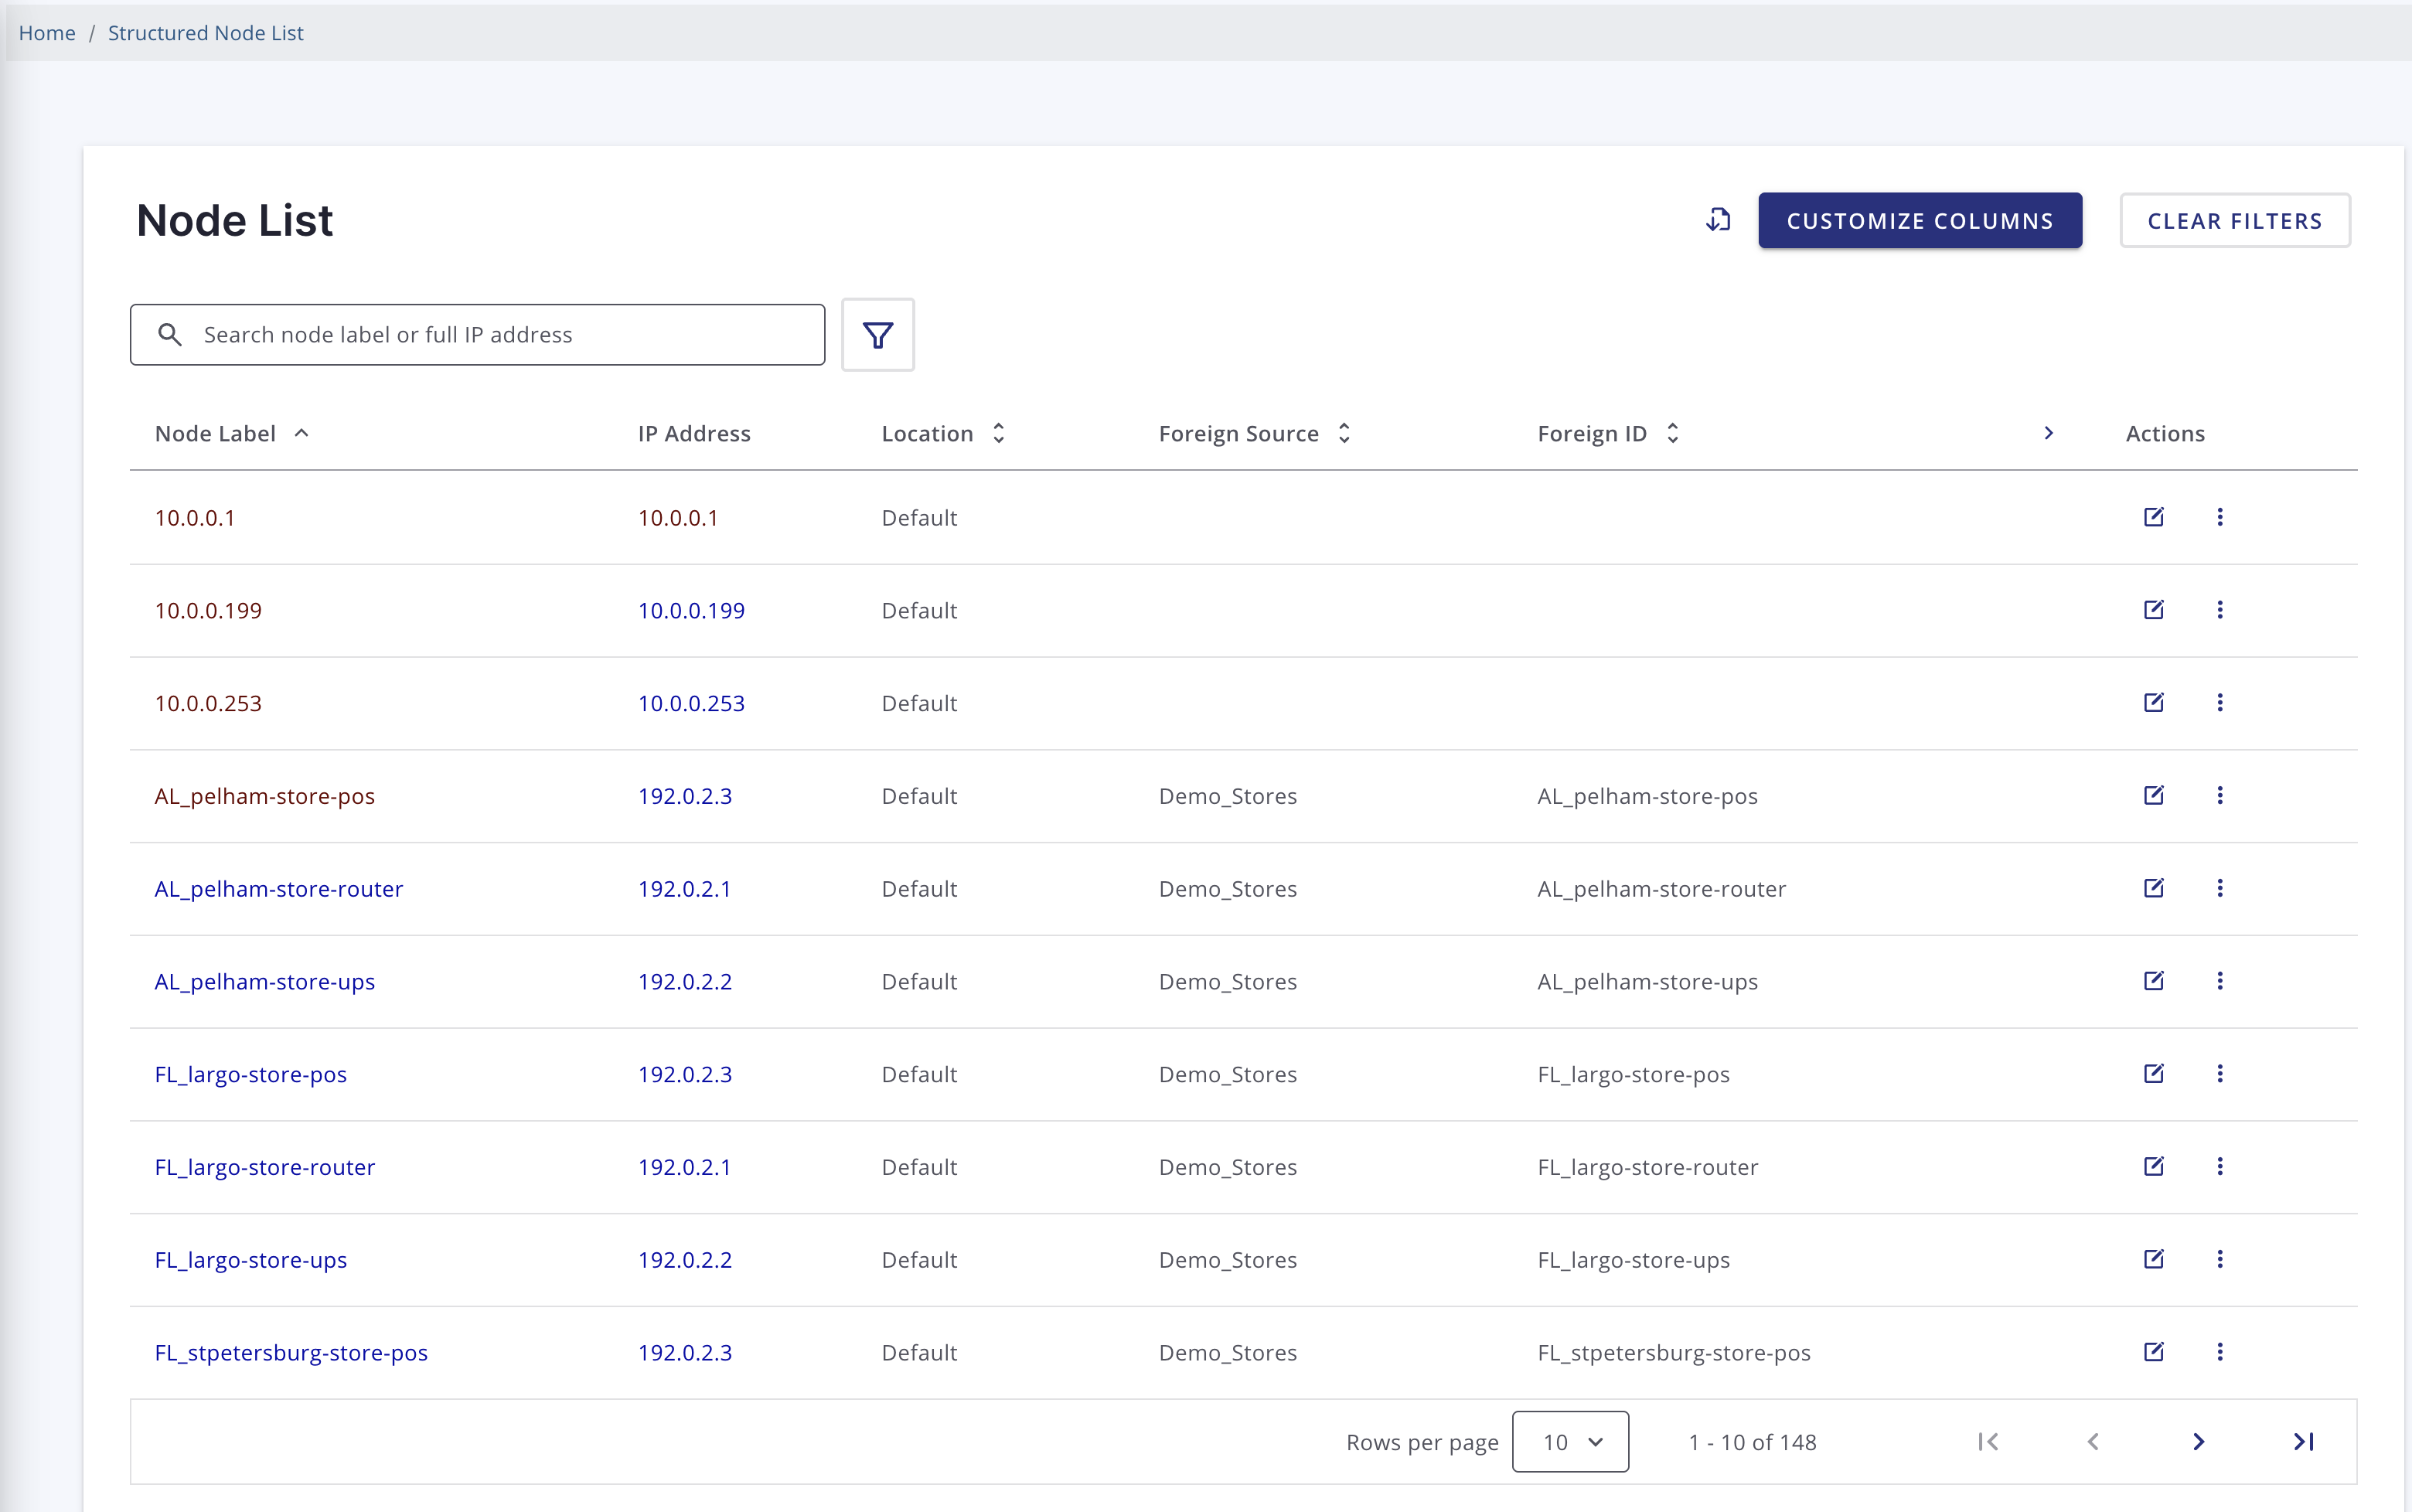The image size is (2412, 1512).
Task: Toggle sorting on the Location column
Action: [998, 433]
